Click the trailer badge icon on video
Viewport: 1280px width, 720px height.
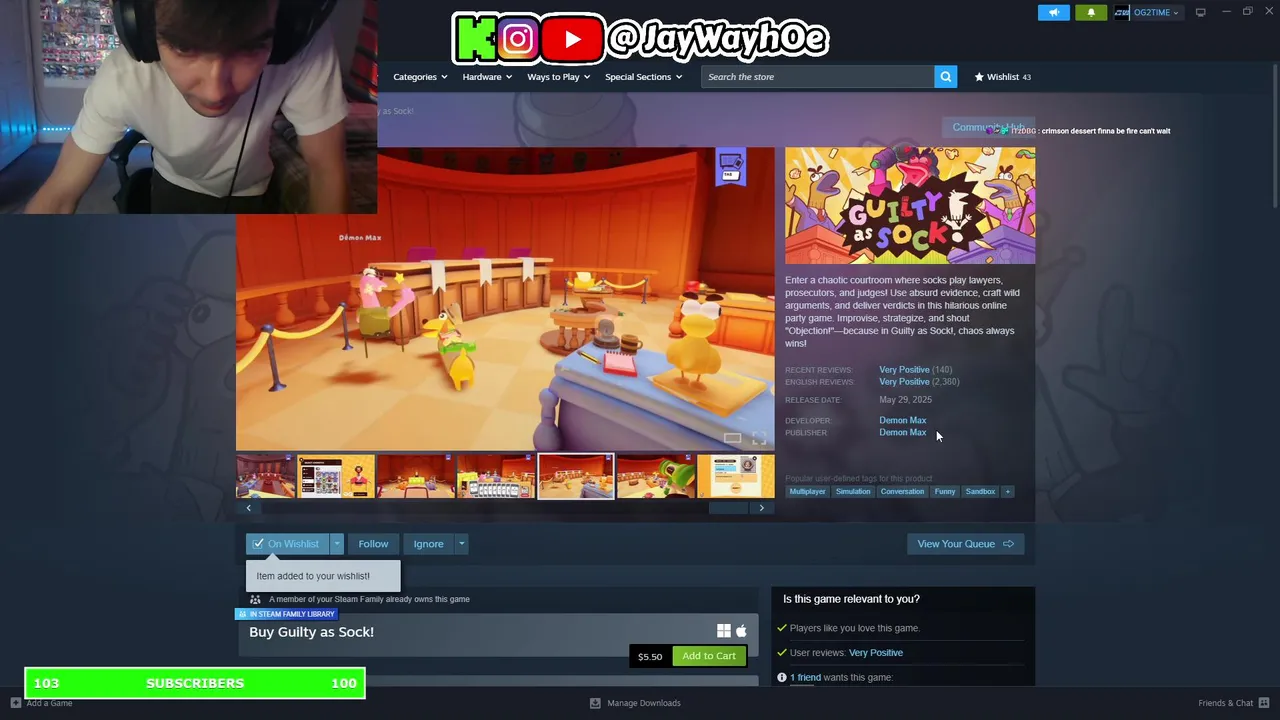pyautogui.click(x=731, y=168)
